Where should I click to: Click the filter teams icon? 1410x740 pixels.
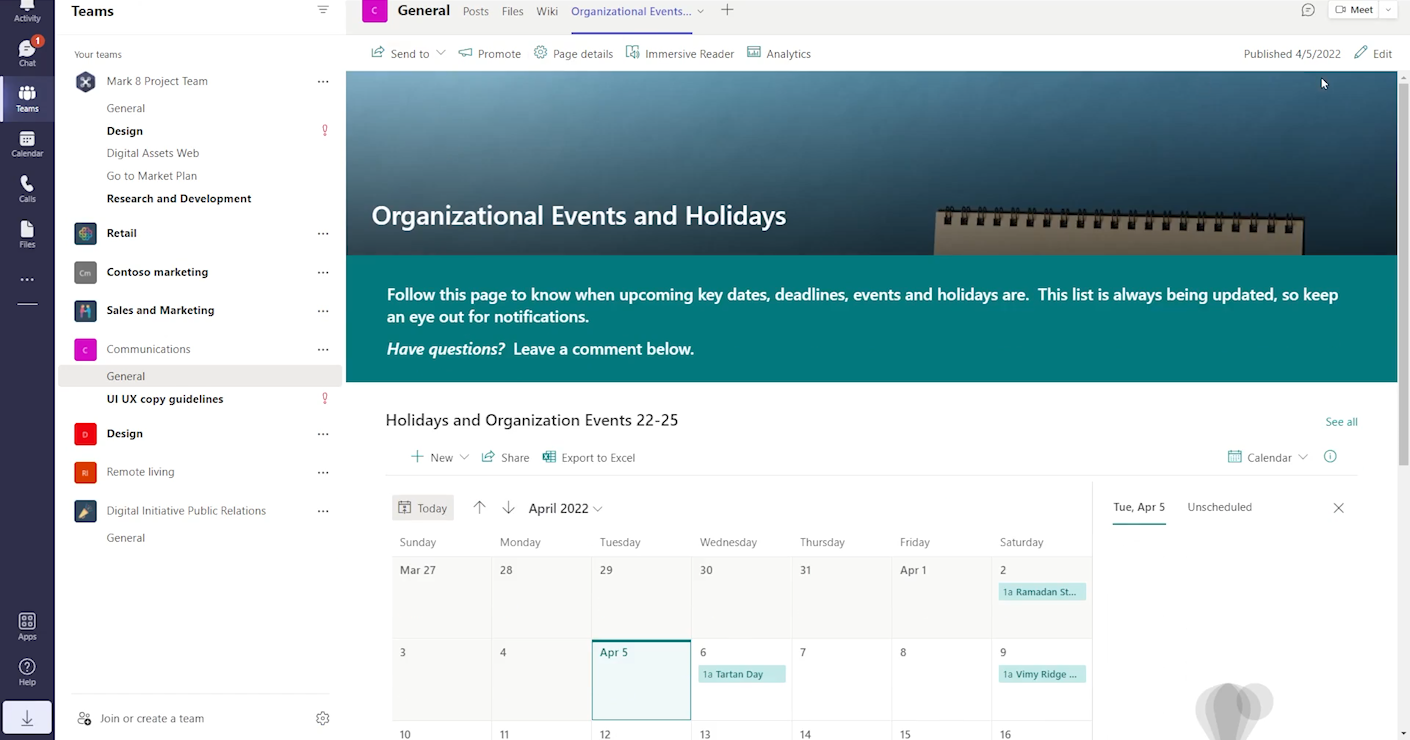[x=323, y=10]
